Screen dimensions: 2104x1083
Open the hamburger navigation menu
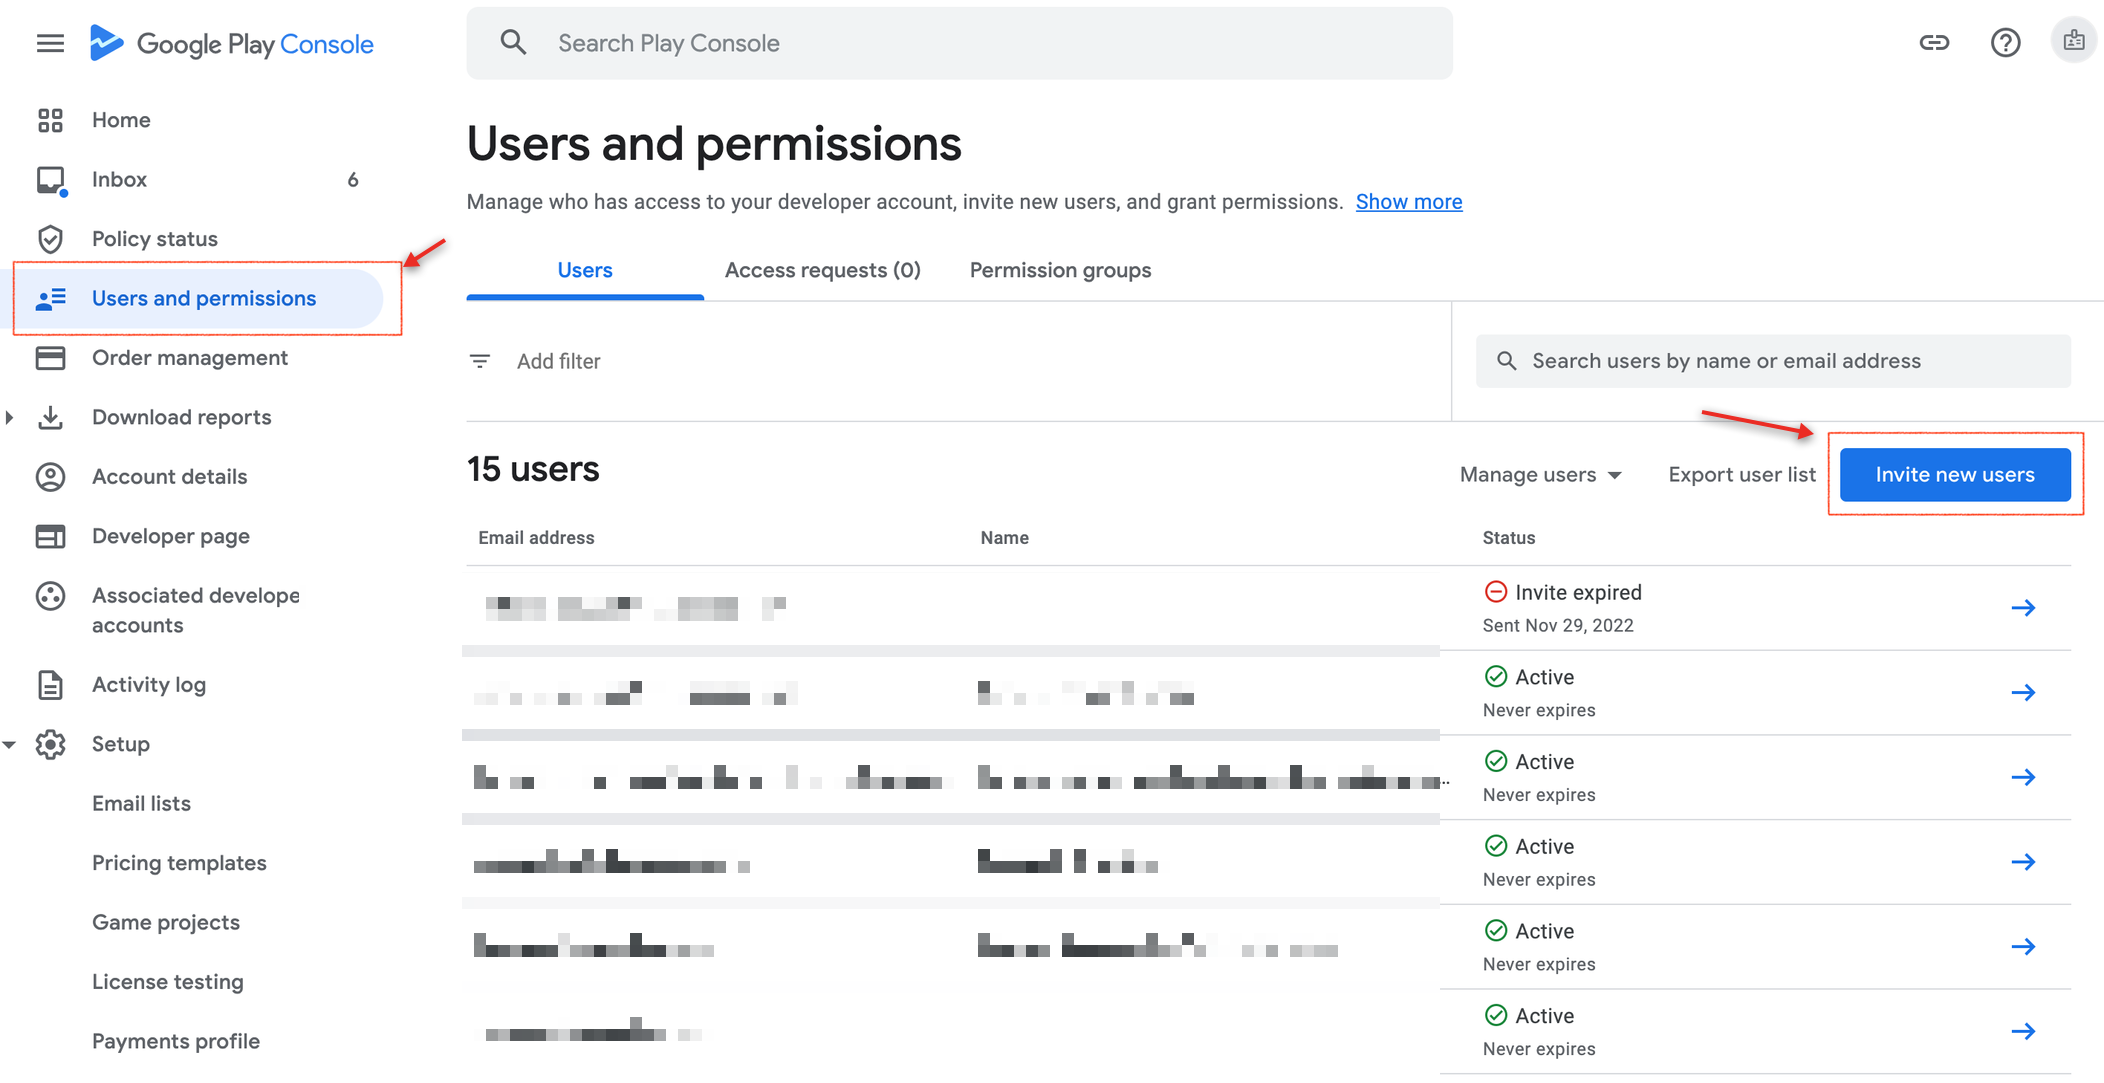[x=50, y=43]
